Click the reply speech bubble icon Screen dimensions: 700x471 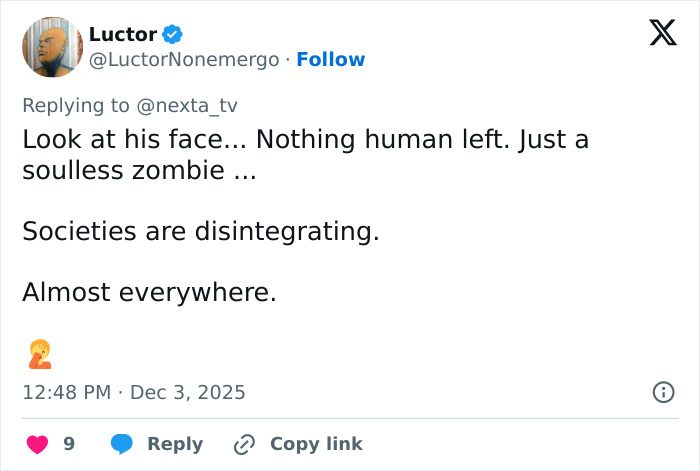coord(122,443)
